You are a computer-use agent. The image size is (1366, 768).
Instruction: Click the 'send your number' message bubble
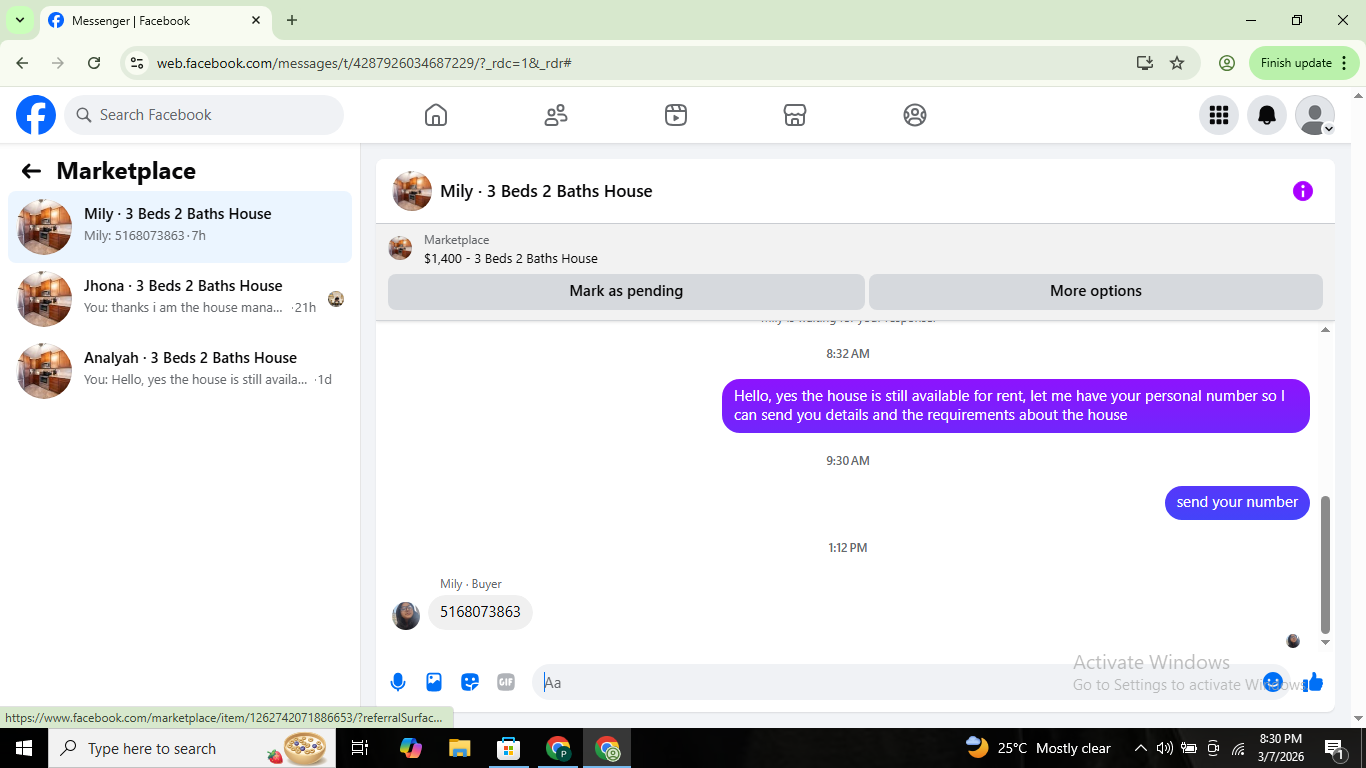point(1237,502)
